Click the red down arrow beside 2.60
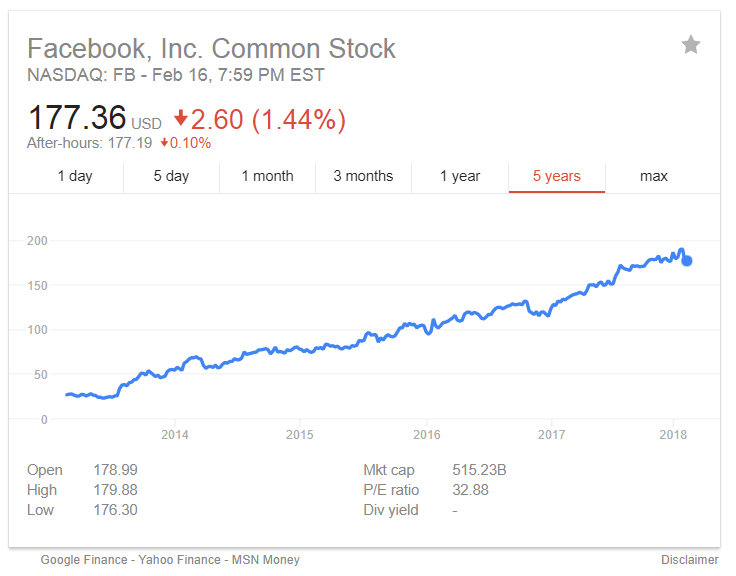Screen dimensions: 736x576 pos(181,118)
